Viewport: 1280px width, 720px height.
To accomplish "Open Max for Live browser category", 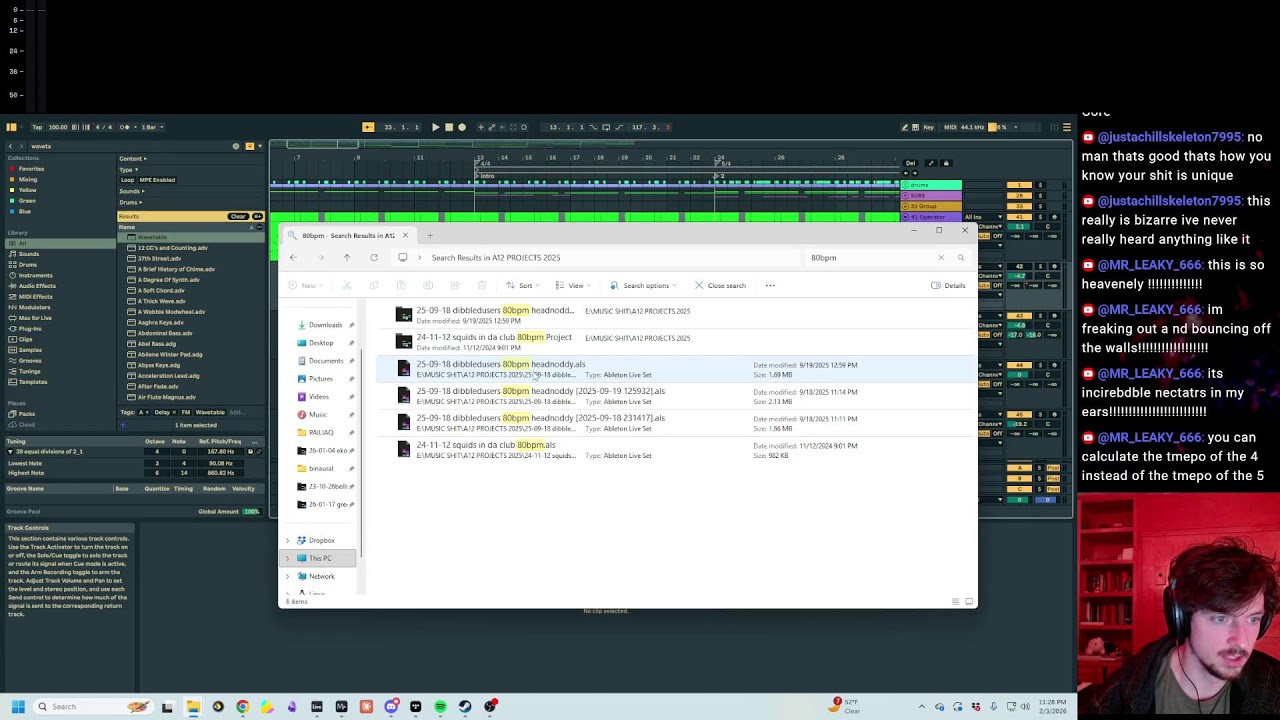I will click(x=34, y=318).
